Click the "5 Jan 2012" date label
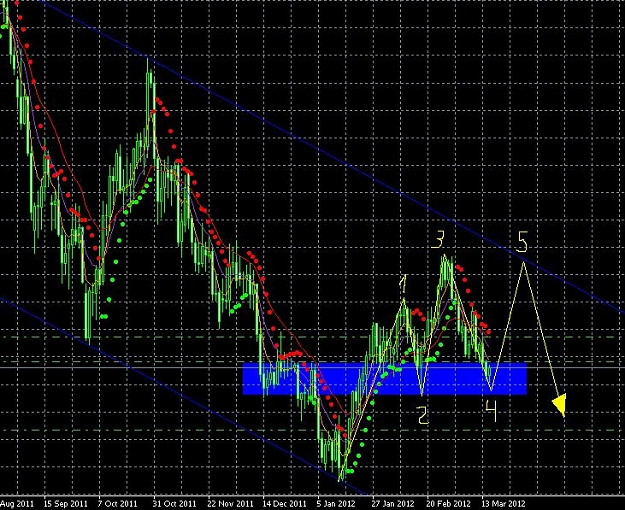Screen dimensions: 625x510 tap(336, 504)
